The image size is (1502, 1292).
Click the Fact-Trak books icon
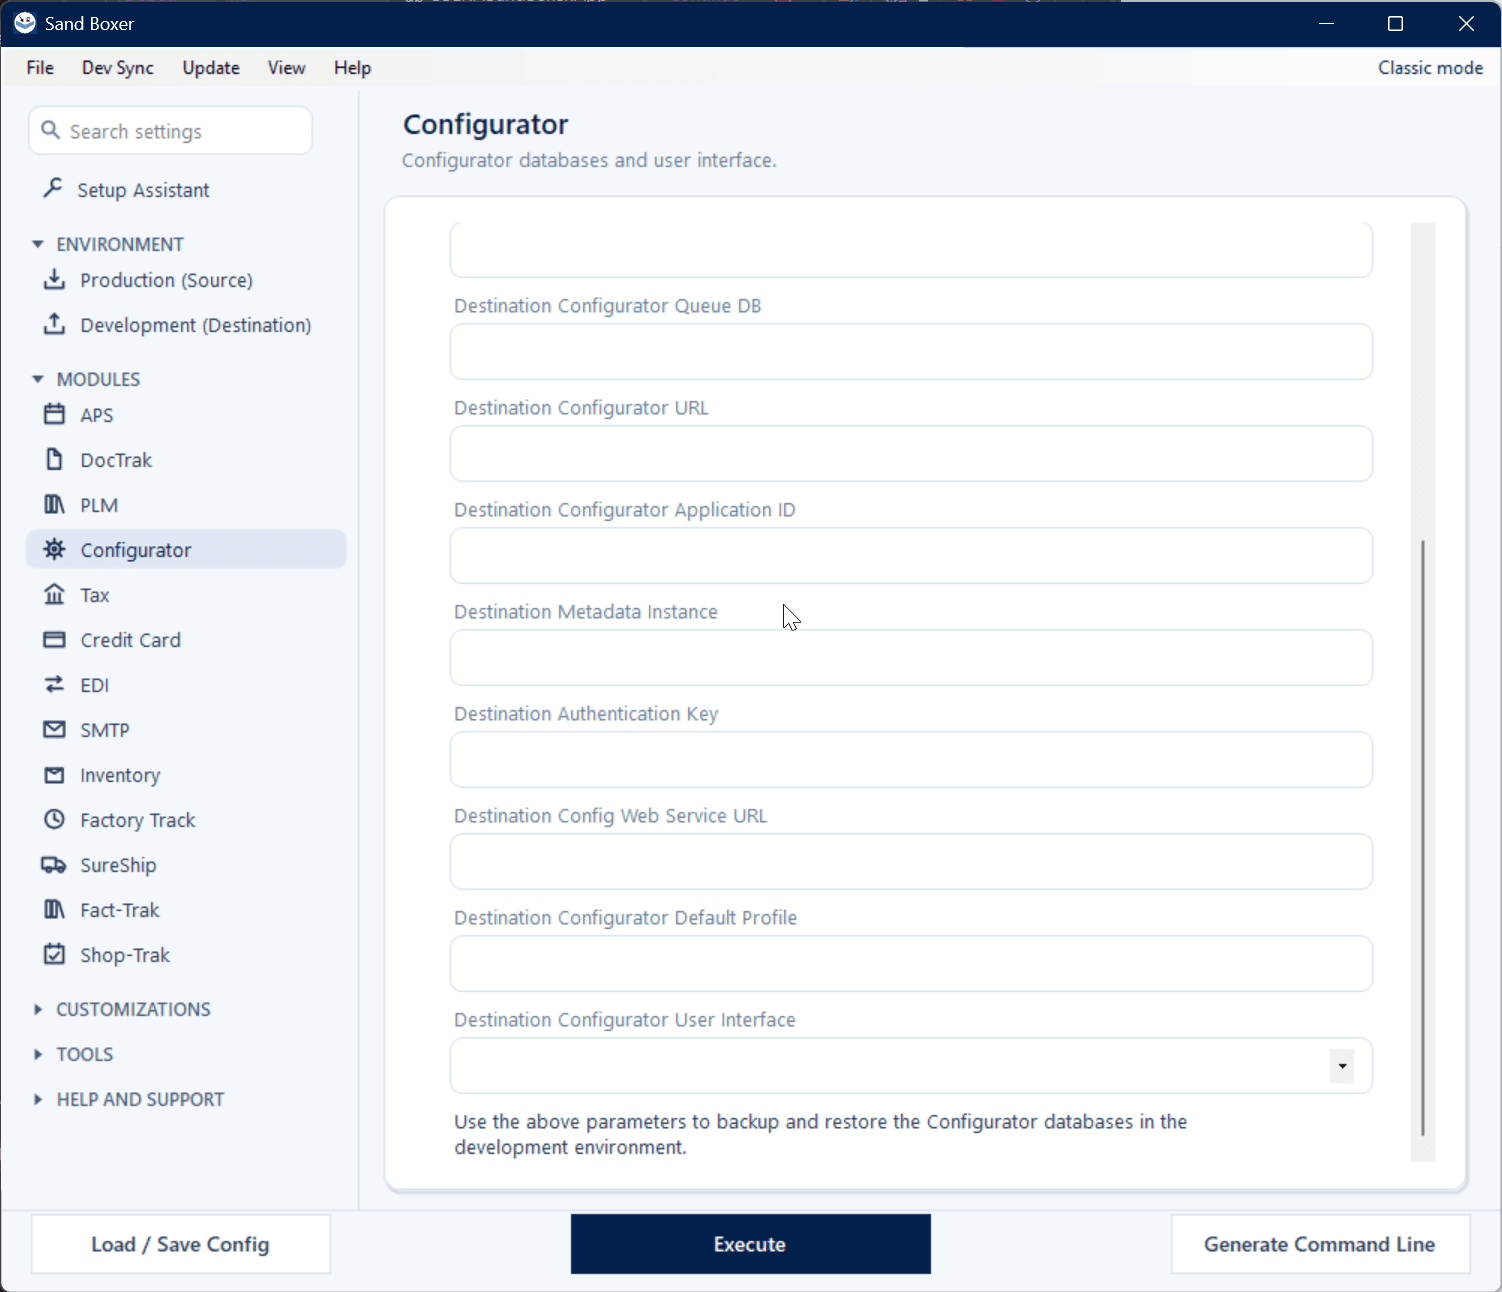(x=54, y=909)
